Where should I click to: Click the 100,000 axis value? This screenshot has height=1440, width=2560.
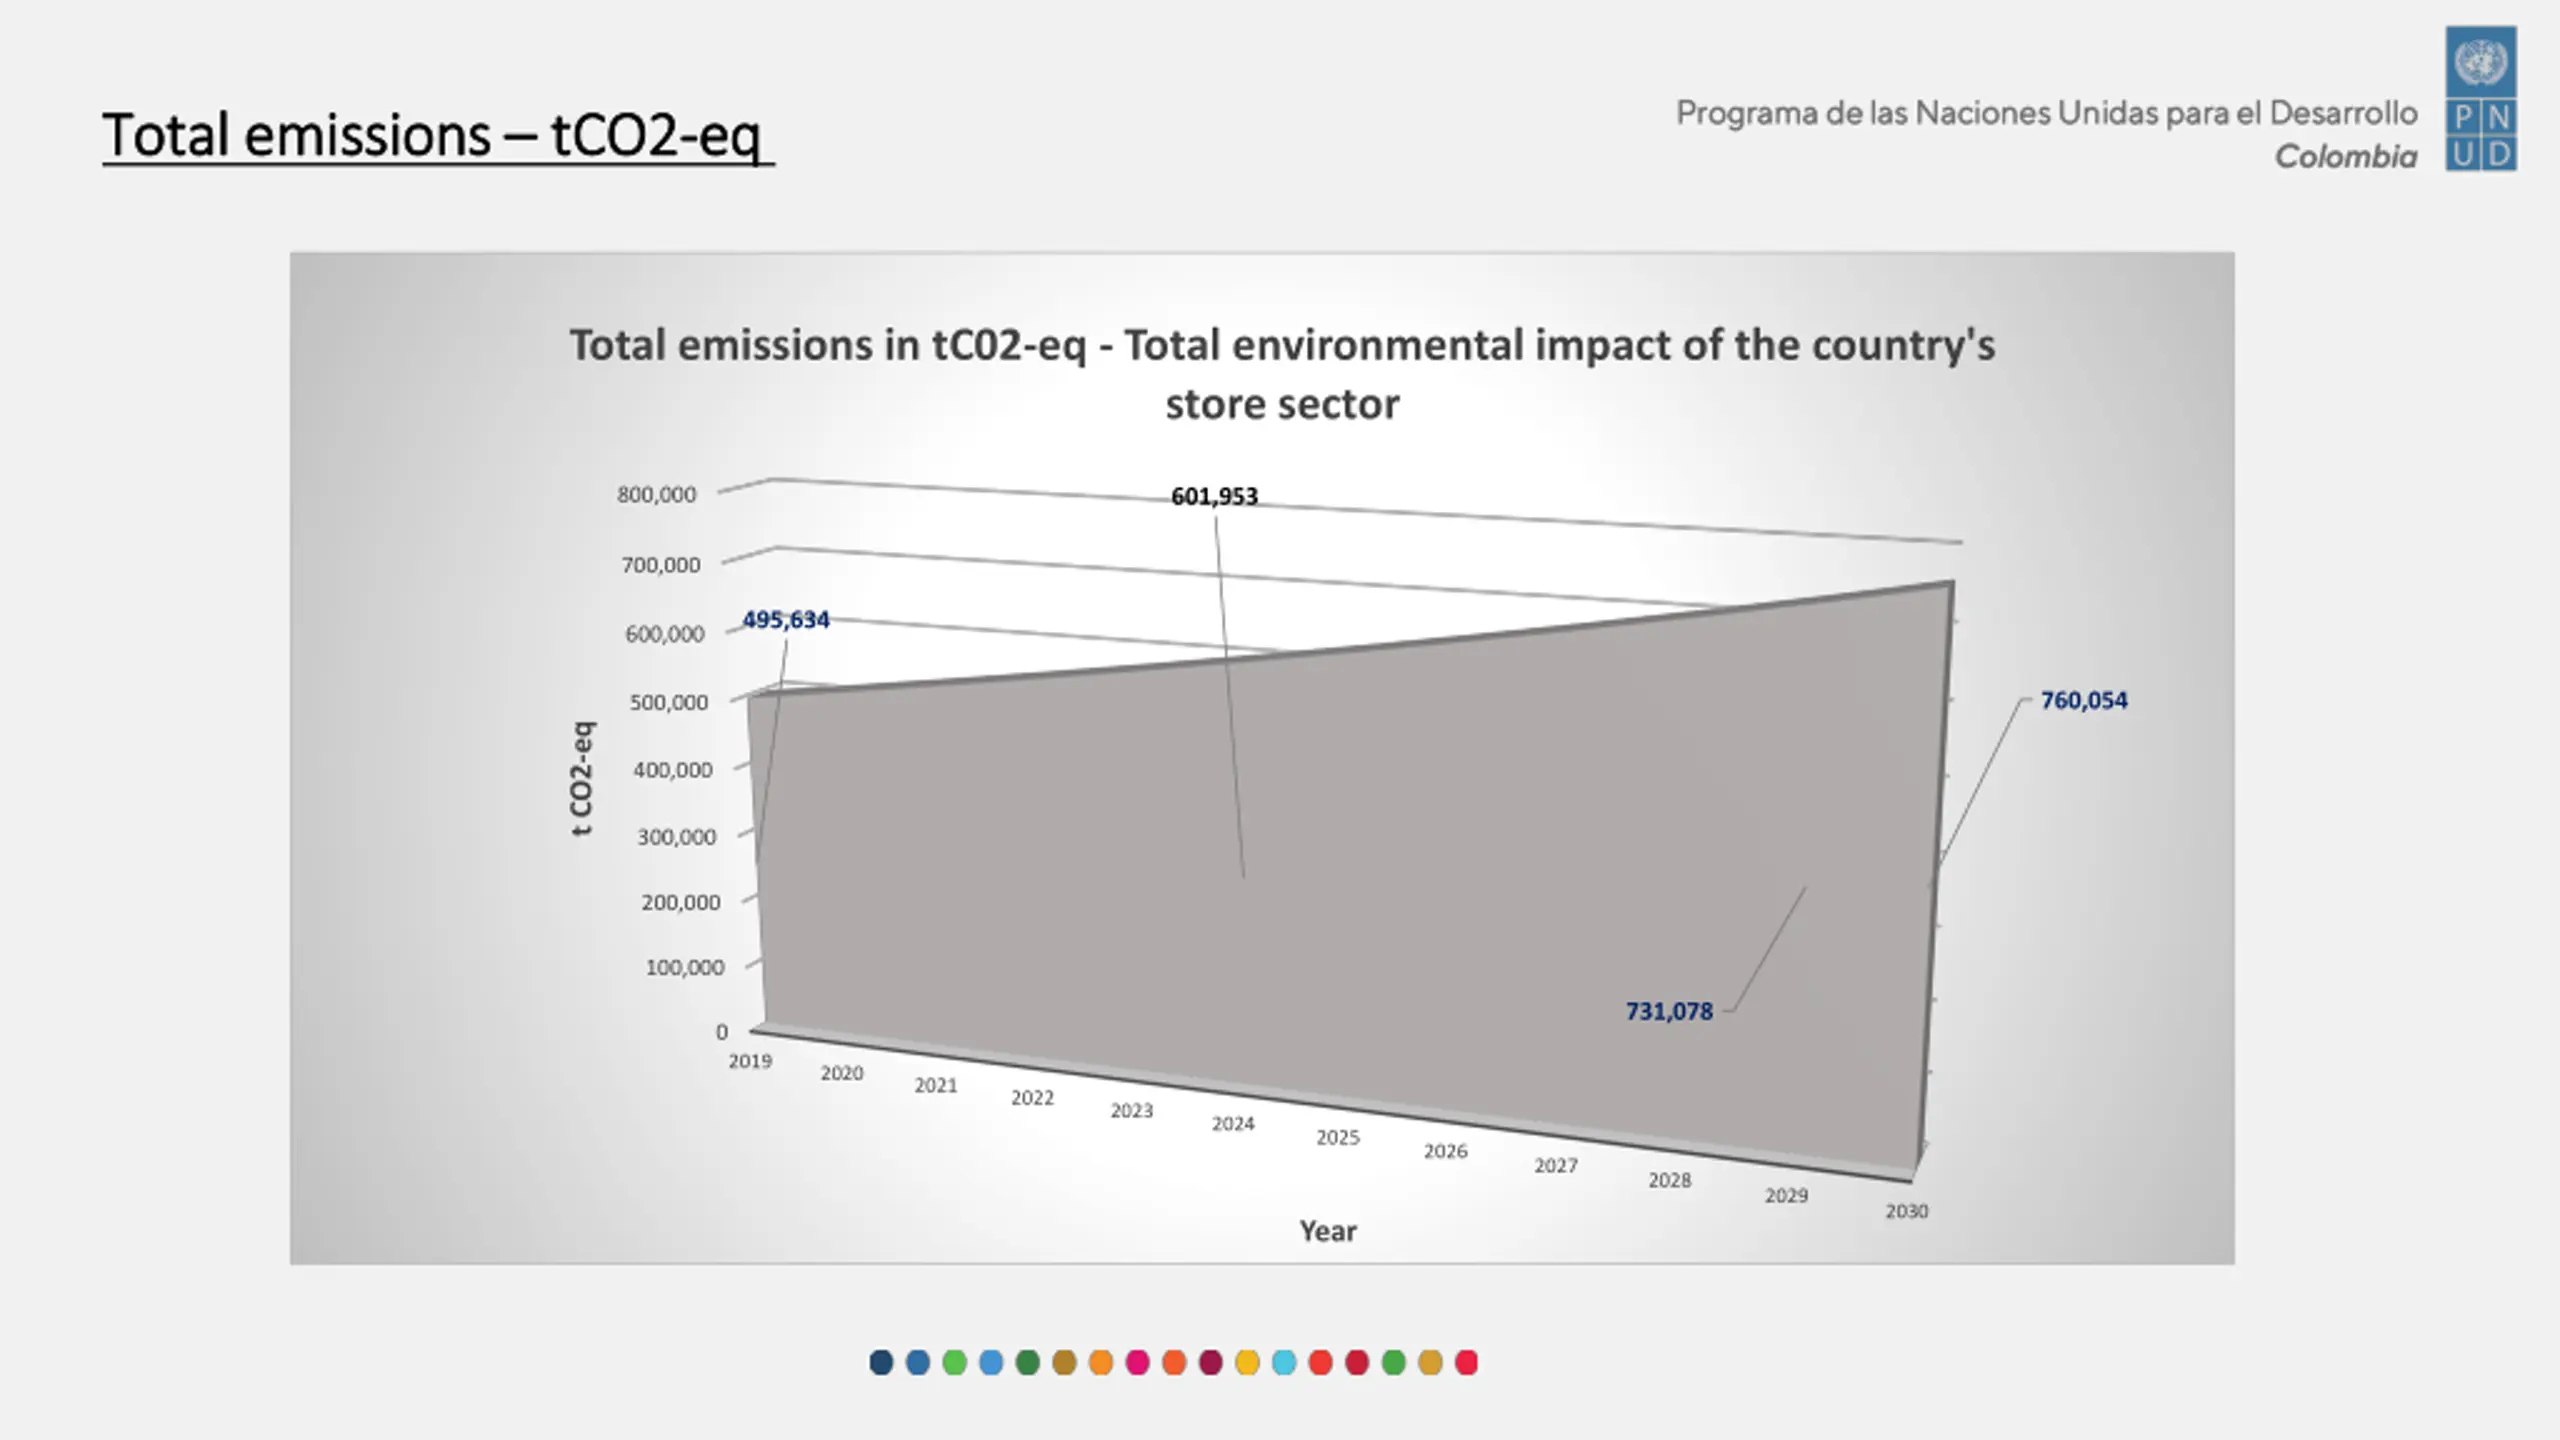685,967
